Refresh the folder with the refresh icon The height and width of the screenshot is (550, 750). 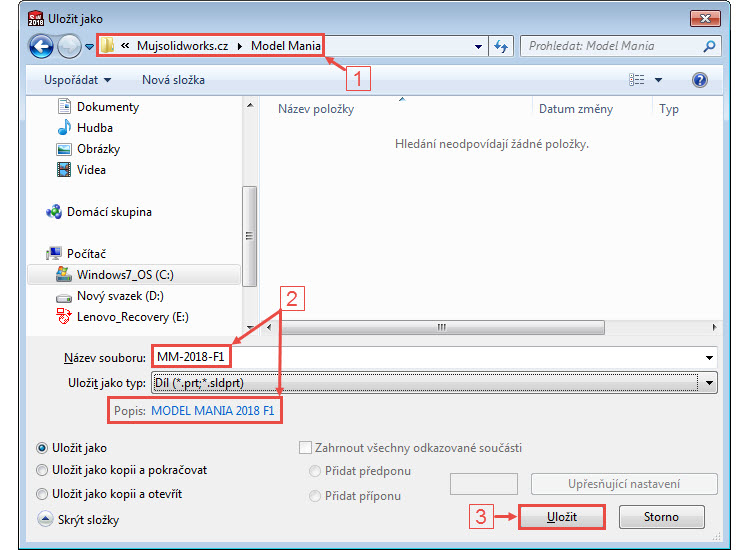pos(501,46)
